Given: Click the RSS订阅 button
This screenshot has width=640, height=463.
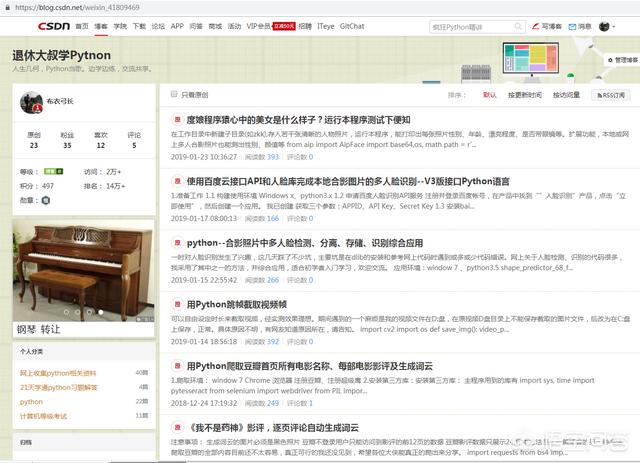Looking at the screenshot, I should 611,95.
